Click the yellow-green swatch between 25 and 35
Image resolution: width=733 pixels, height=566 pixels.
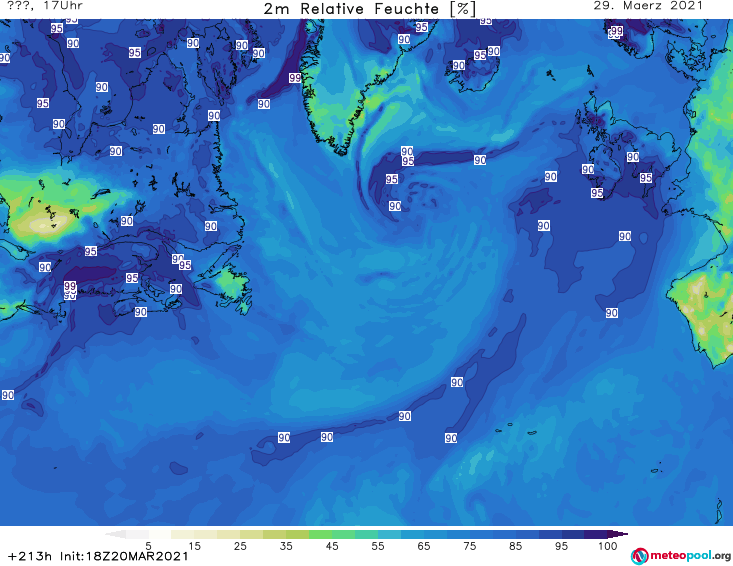274,534
